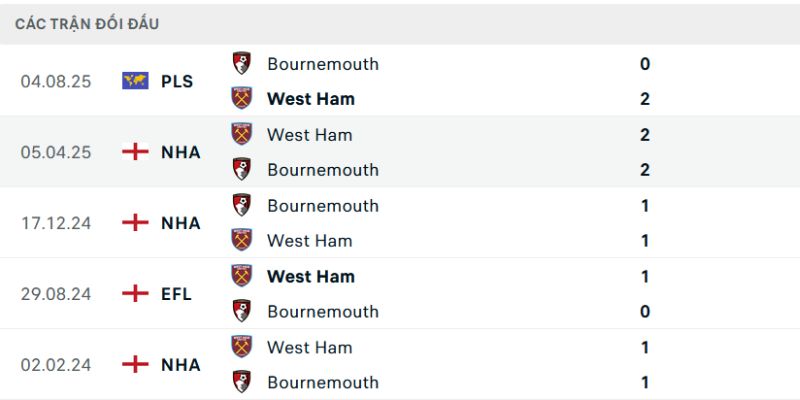Click West Ham crest in 04.08.25 match
Screen dimensions: 800x400
coord(242,98)
